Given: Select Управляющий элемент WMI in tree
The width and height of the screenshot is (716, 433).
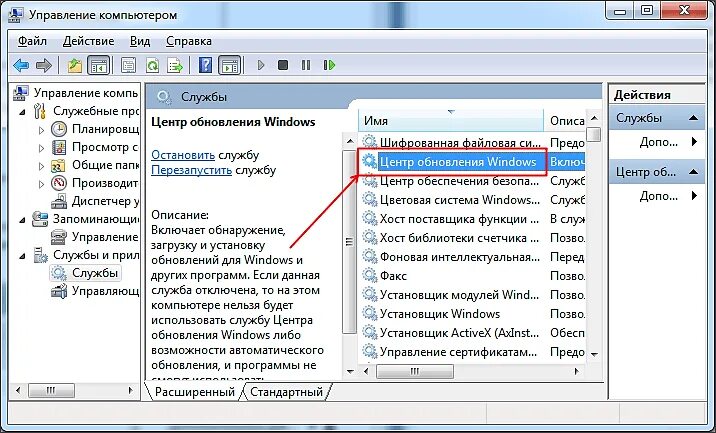Looking at the screenshot, I should coord(95,290).
